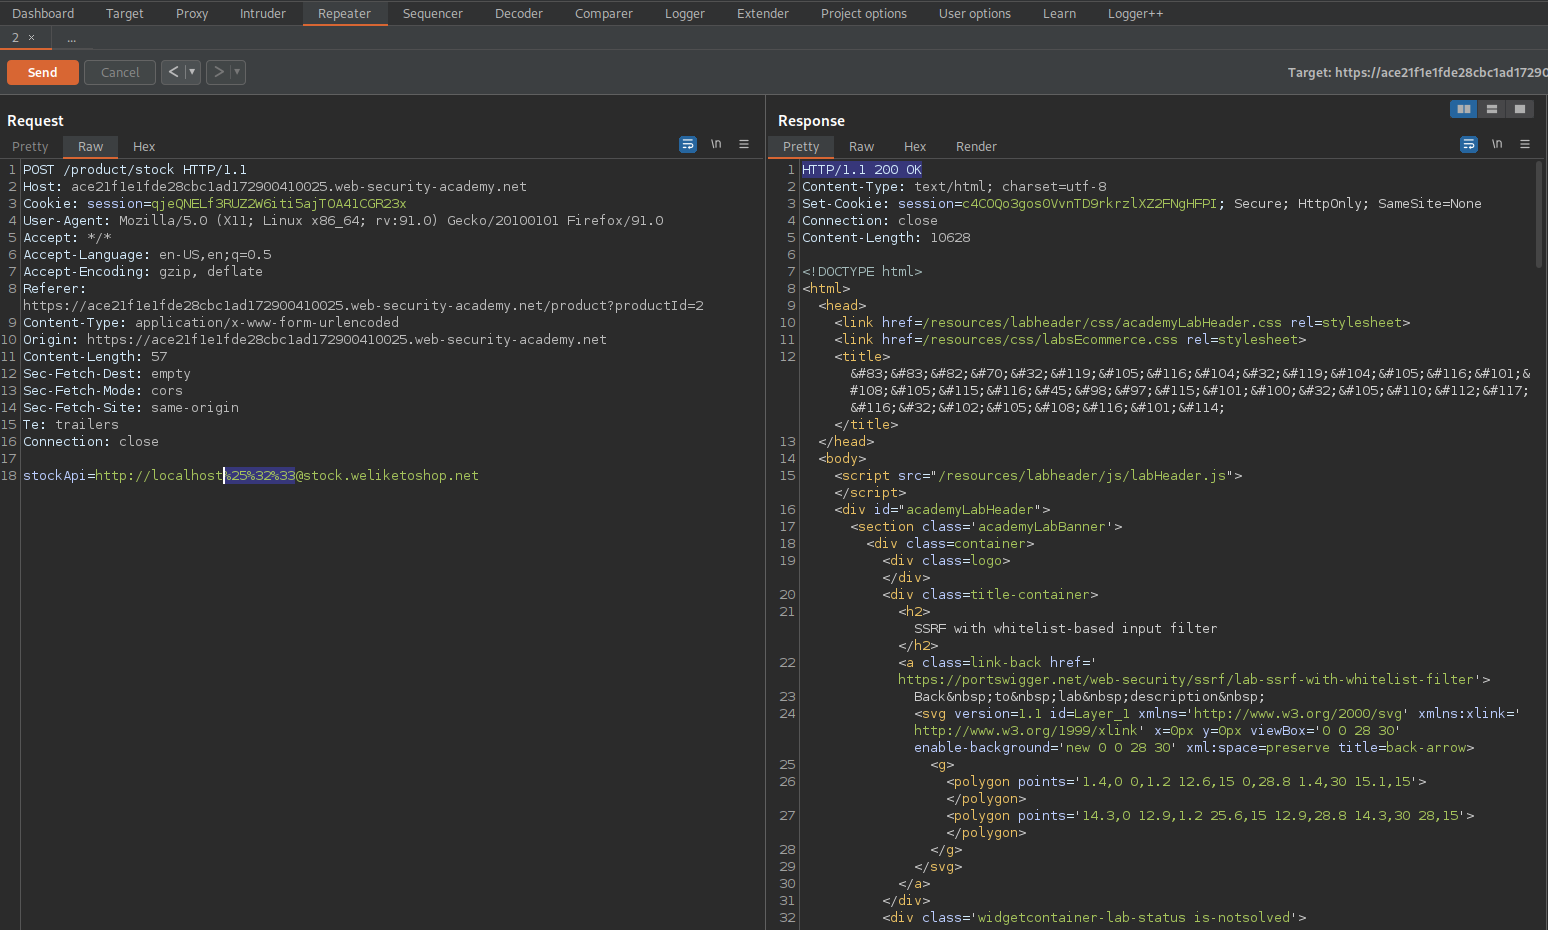
Task: Switch to top-bottom split layout
Action: click(x=1492, y=109)
